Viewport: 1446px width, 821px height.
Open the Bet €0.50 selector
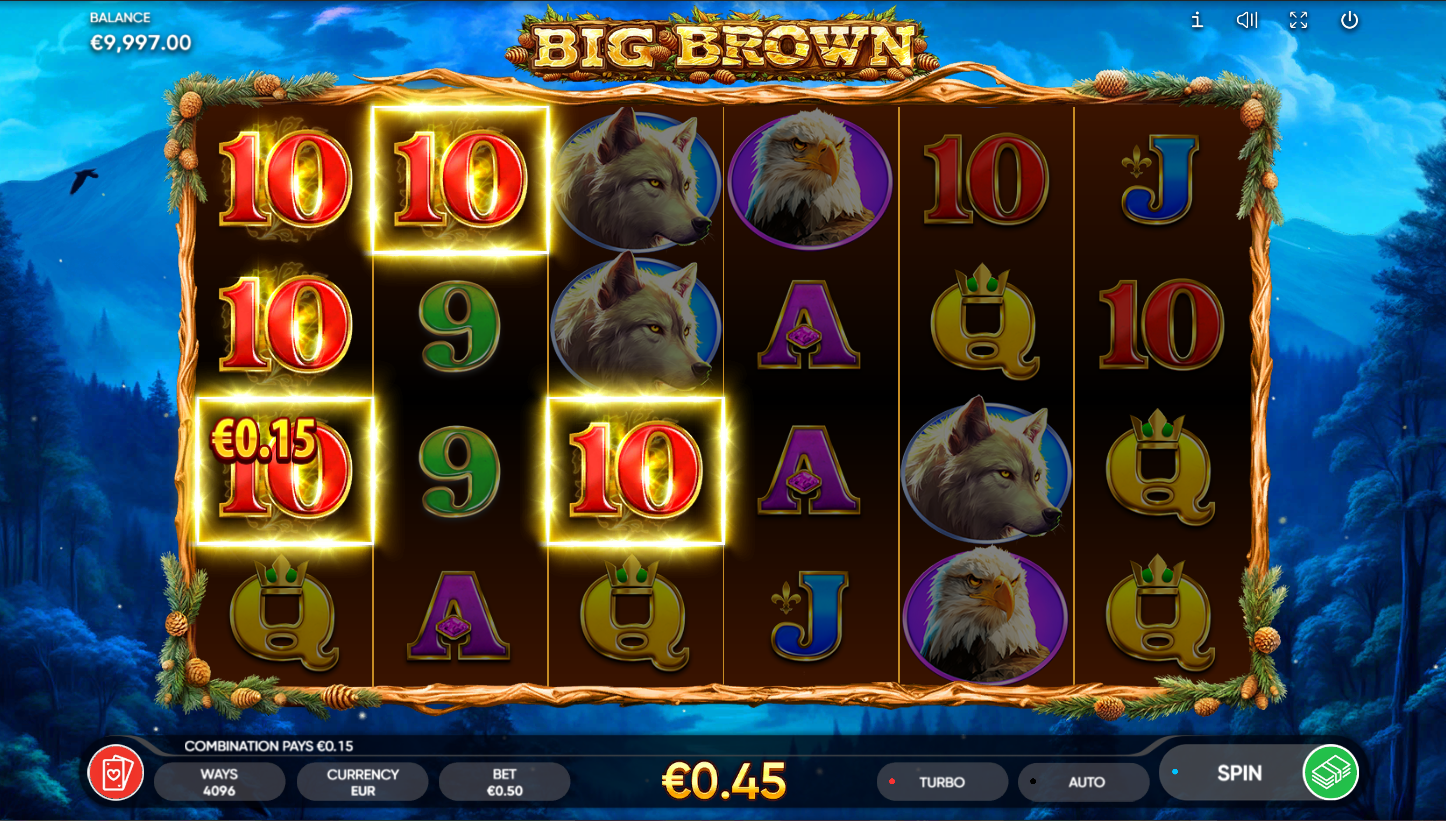505,782
